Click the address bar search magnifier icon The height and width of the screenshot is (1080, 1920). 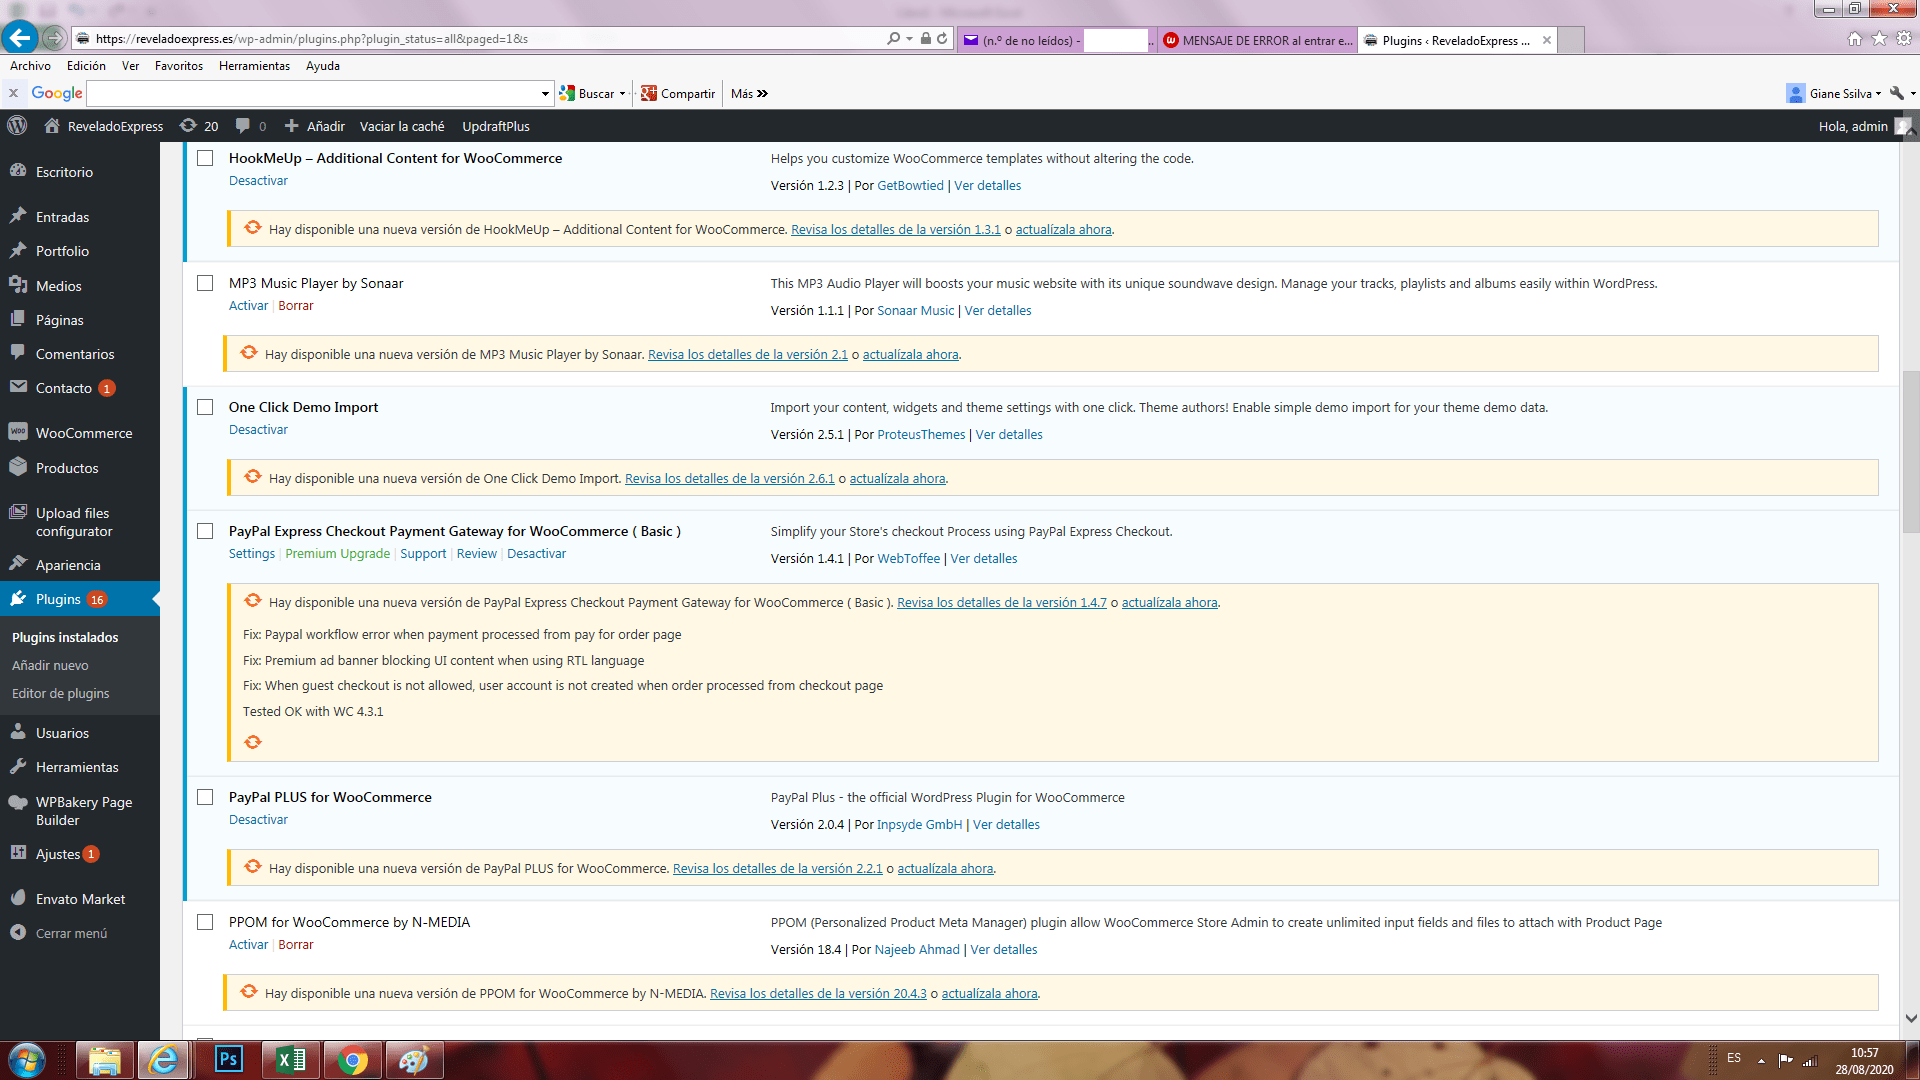(x=893, y=39)
